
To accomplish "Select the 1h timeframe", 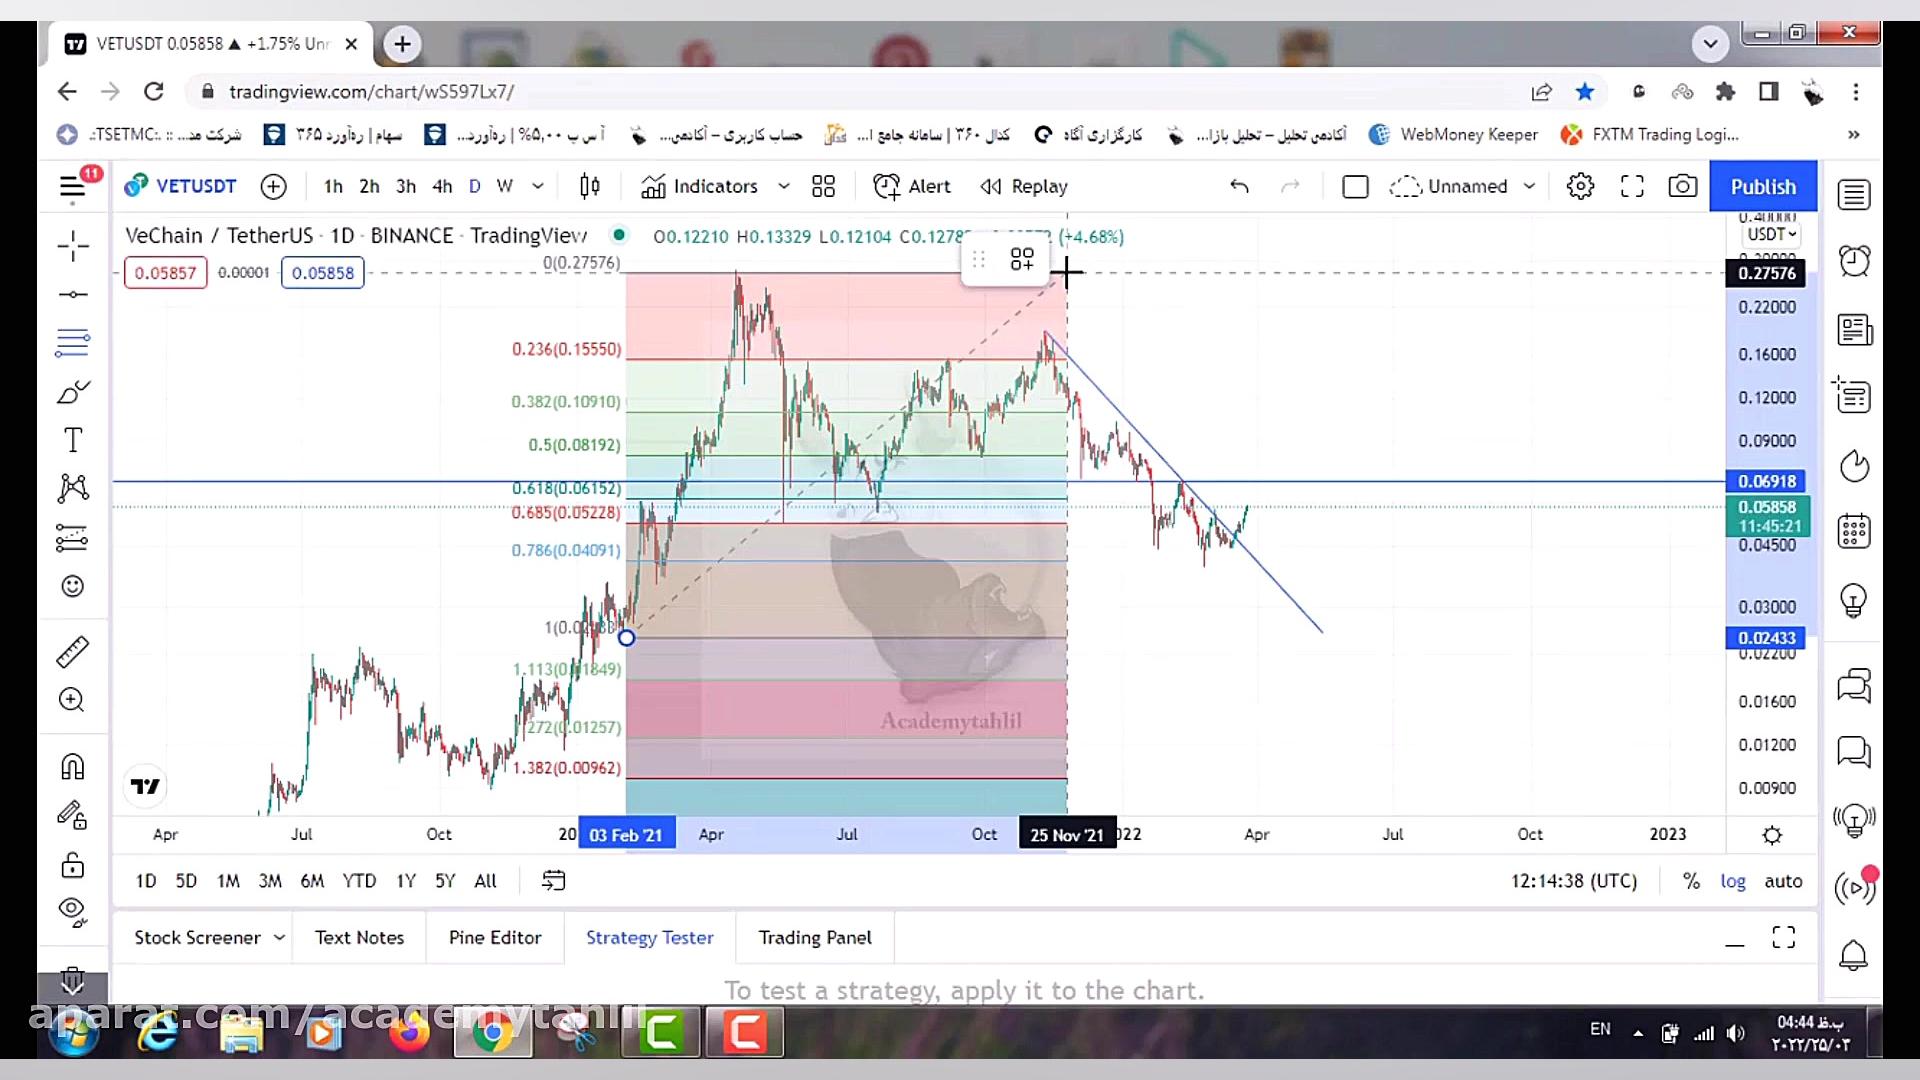I will pos(333,186).
